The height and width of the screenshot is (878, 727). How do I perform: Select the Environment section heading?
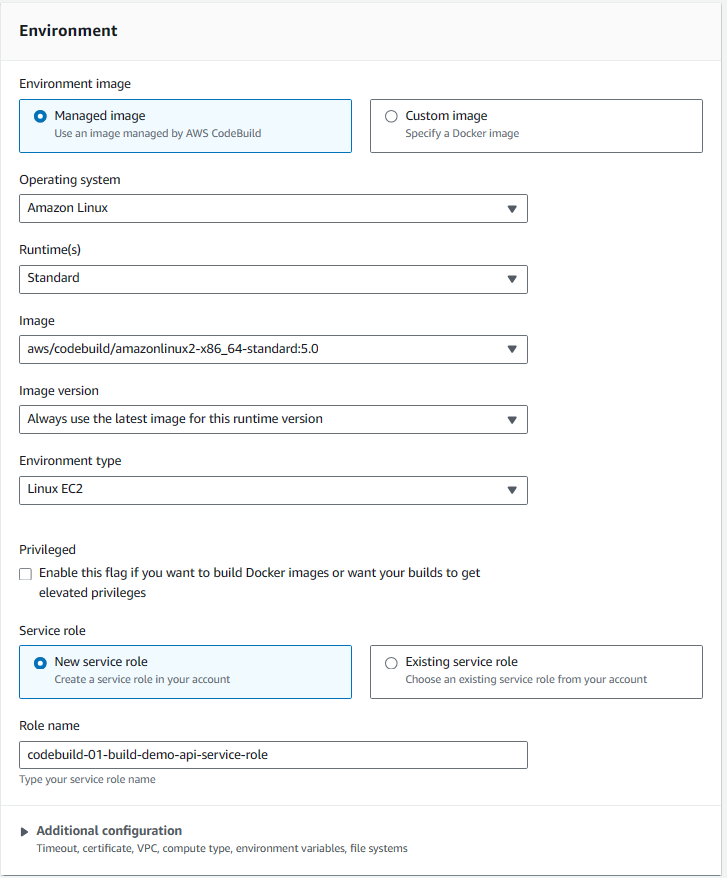pos(68,31)
